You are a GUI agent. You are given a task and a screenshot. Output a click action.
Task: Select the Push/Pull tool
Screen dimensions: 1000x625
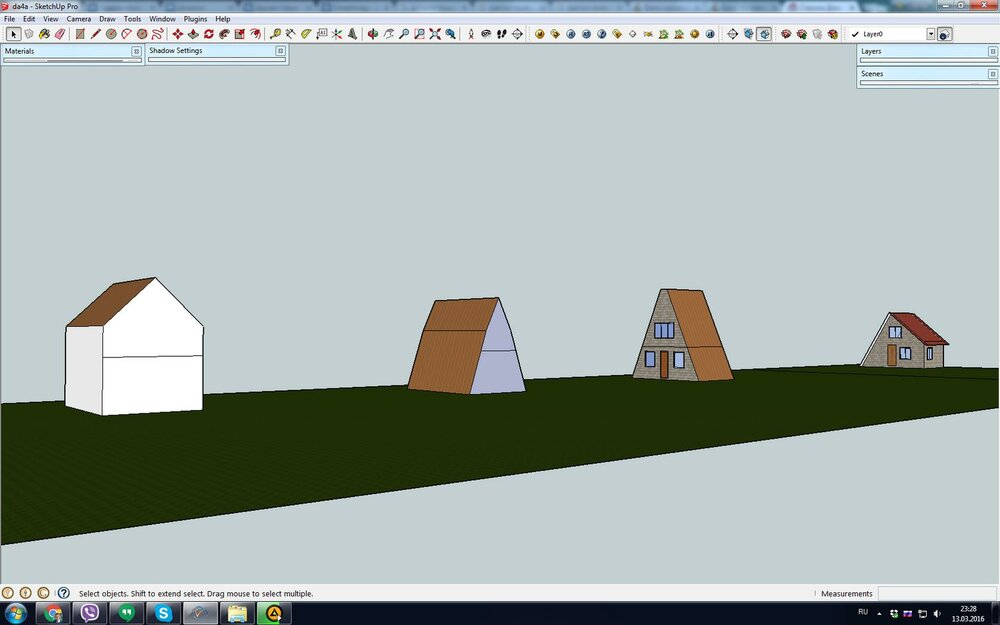(193, 33)
